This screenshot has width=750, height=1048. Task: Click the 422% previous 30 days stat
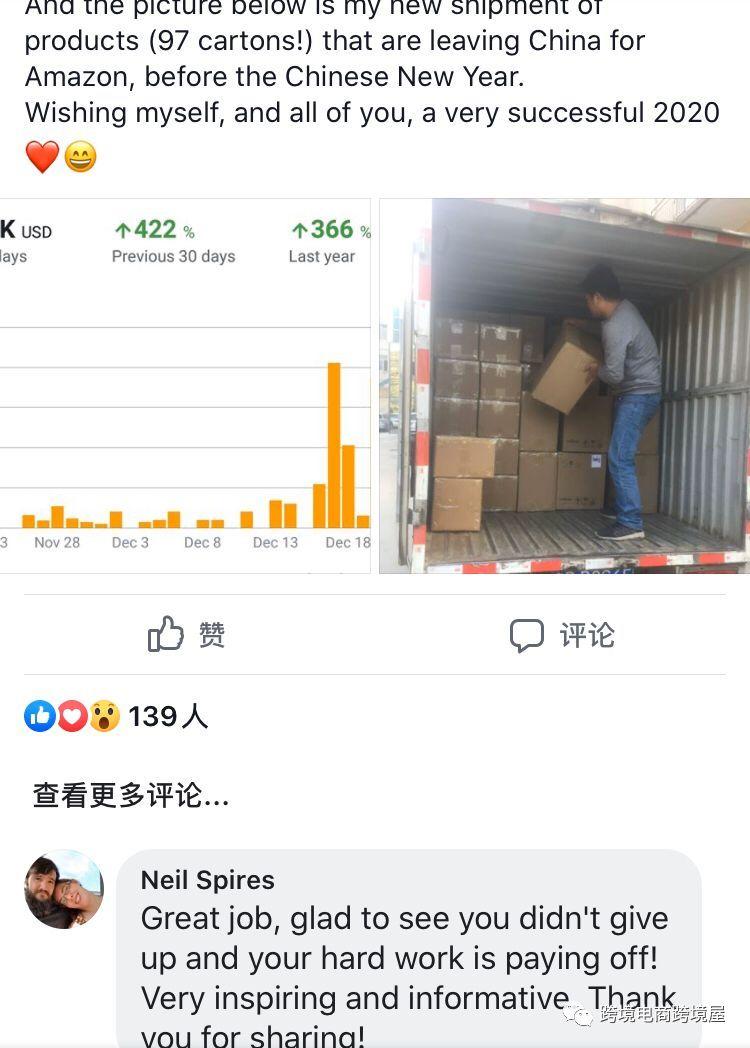tap(173, 241)
